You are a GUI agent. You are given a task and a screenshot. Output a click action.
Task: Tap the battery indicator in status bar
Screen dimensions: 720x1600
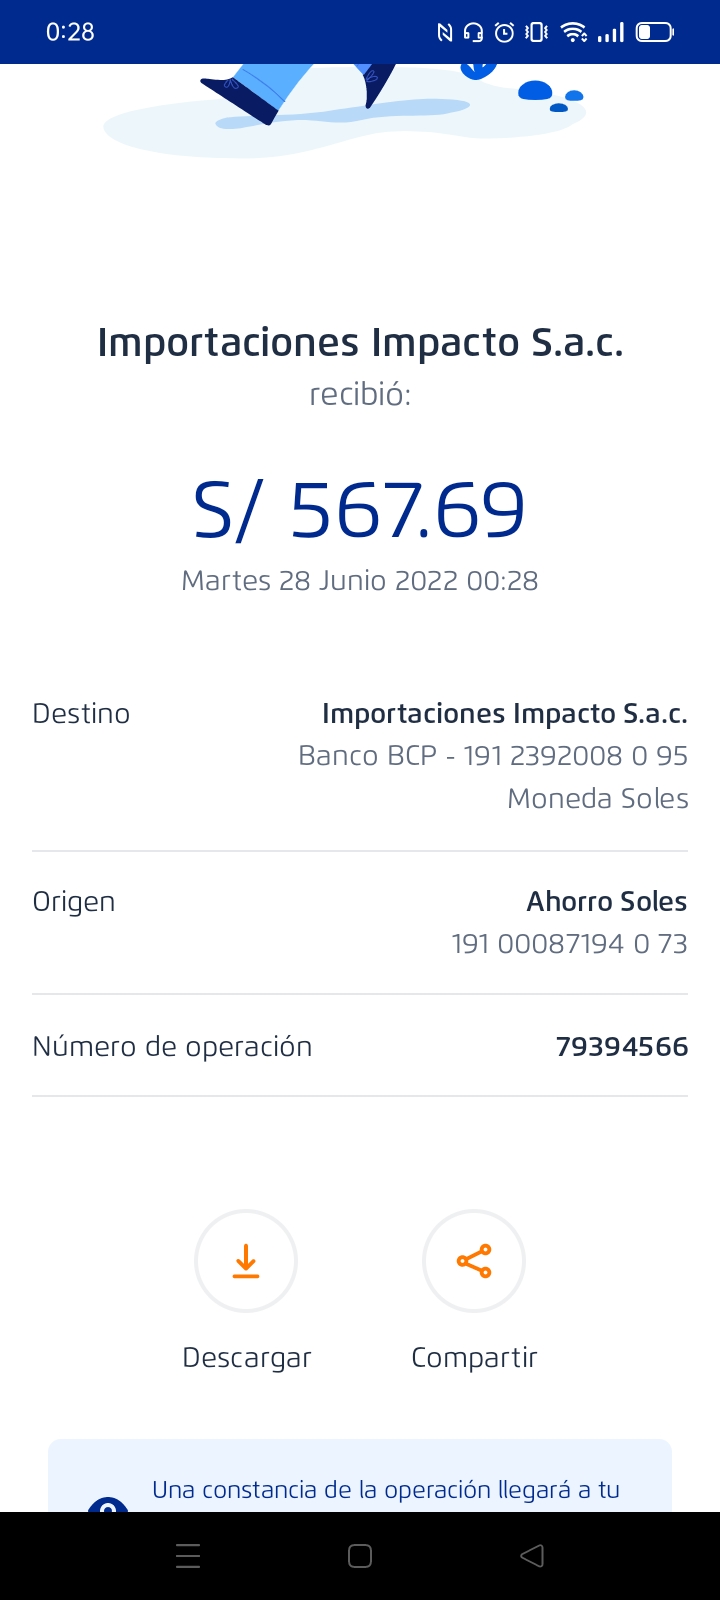tap(655, 32)
